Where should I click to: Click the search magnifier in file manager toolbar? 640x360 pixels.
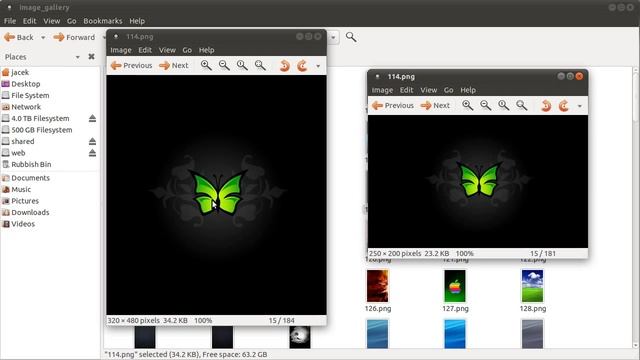pos(351,37)
